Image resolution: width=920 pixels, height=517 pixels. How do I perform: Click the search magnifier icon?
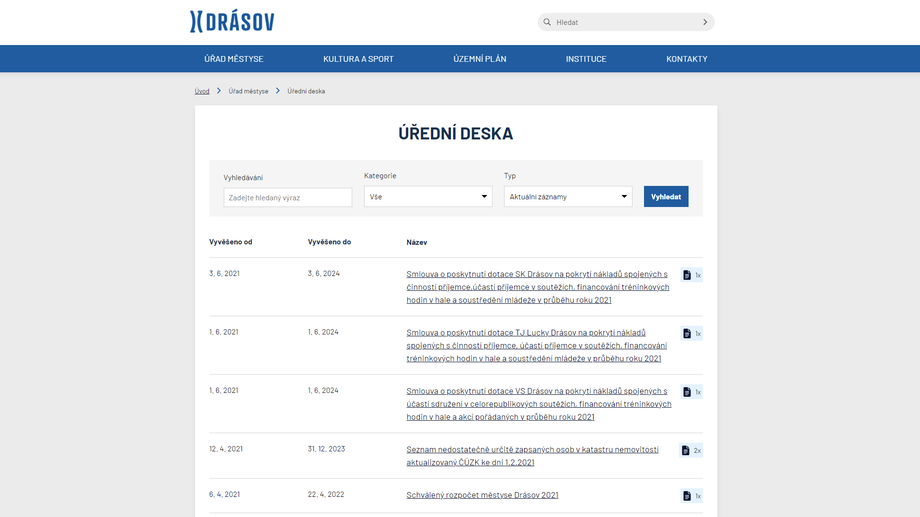(547, 22)
